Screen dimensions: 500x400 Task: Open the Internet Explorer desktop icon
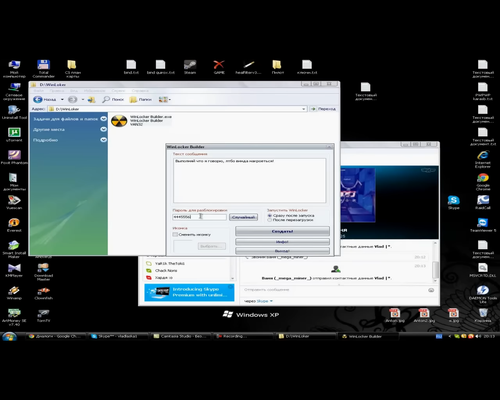click(483, 159)
